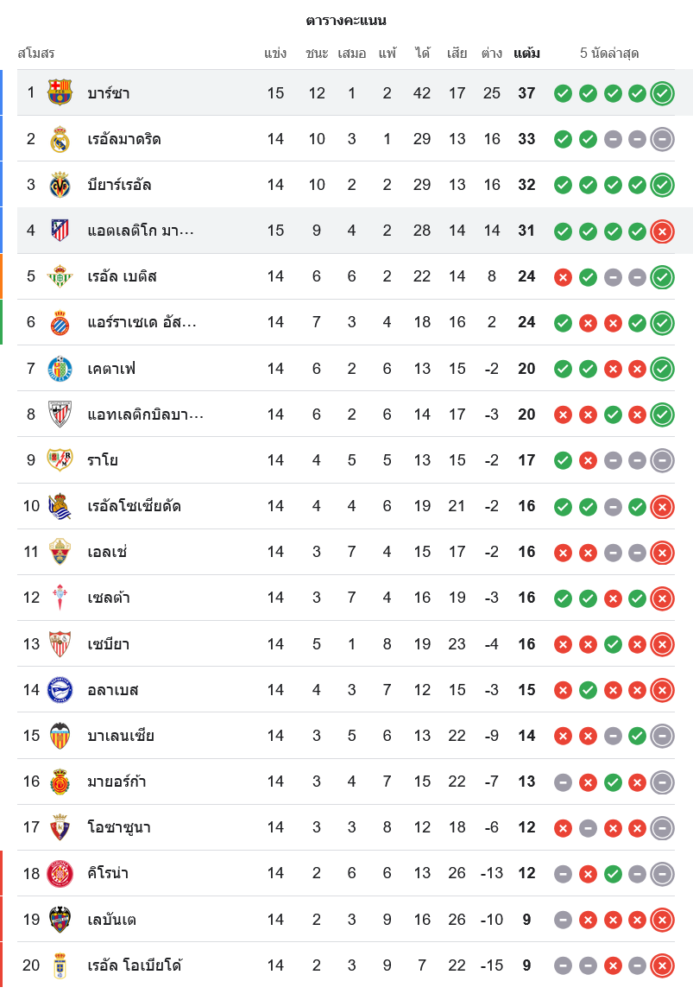Select the แต้ม points column header
Image resolution: width=693 pixels, height=1000 pixels.
527,53
